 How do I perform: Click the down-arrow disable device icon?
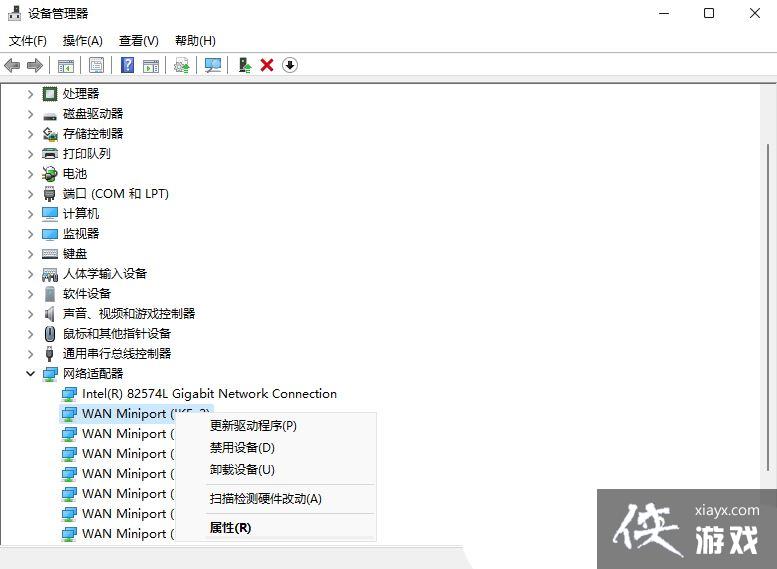(290, 65)
